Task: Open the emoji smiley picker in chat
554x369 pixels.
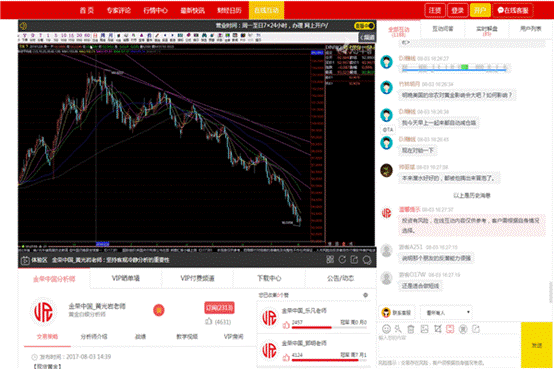Action: 387,329
